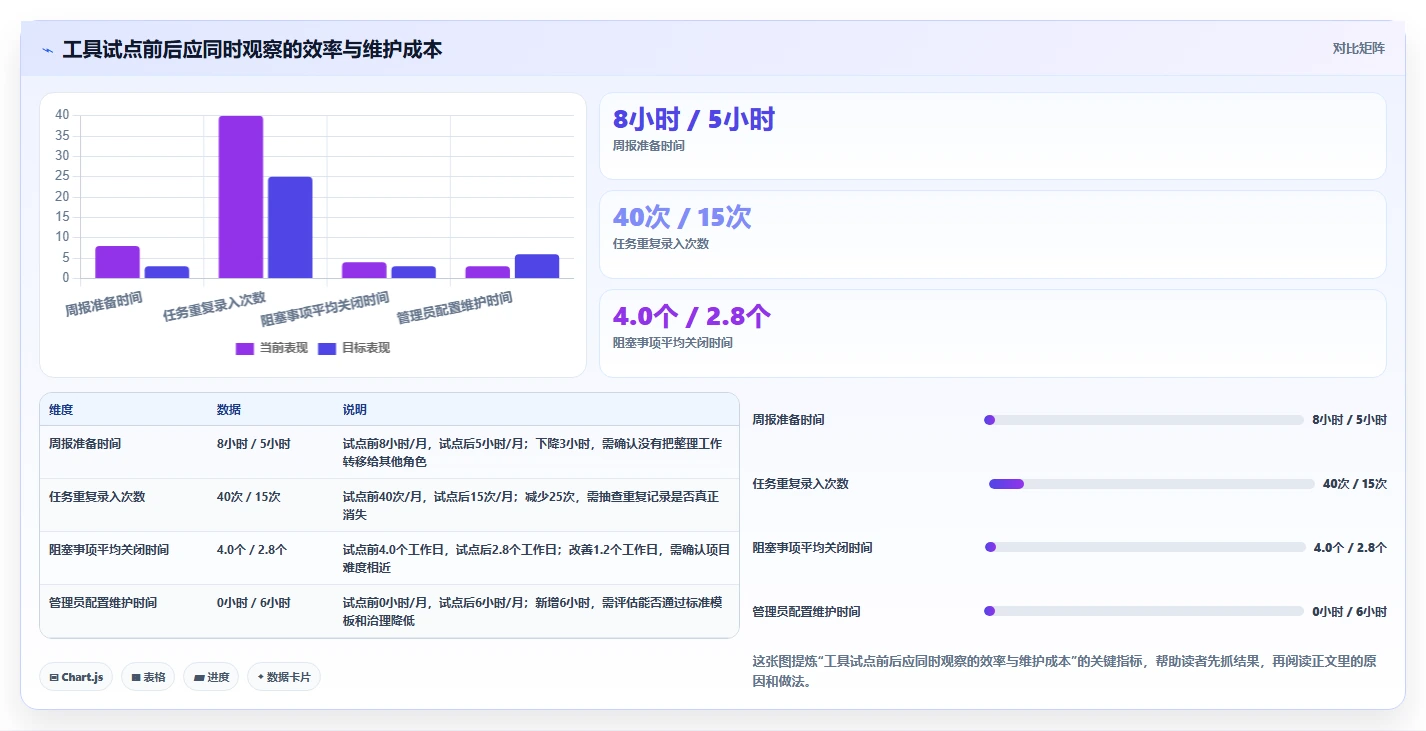This screenshot has height=731, width=1426.
Task: Click table value 40次 / 15次
Action: 248,496
